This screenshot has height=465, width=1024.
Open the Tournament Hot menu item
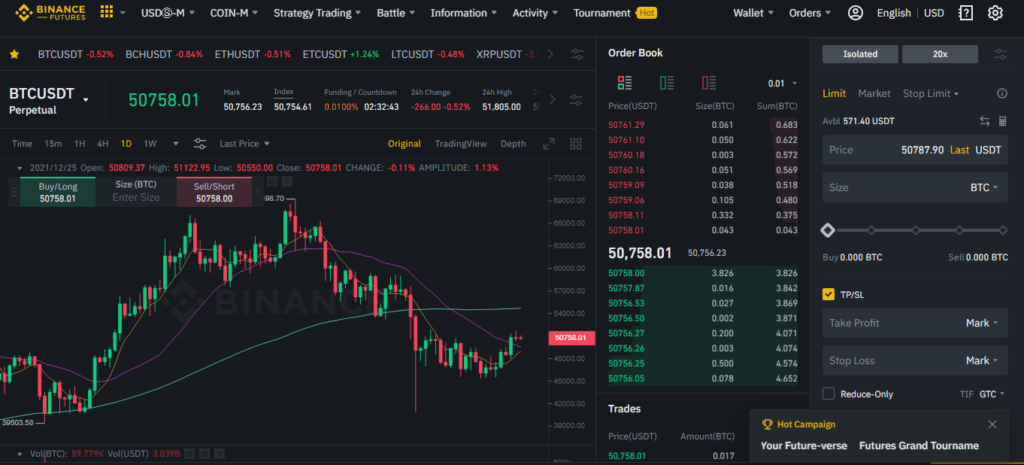point(615,12)
